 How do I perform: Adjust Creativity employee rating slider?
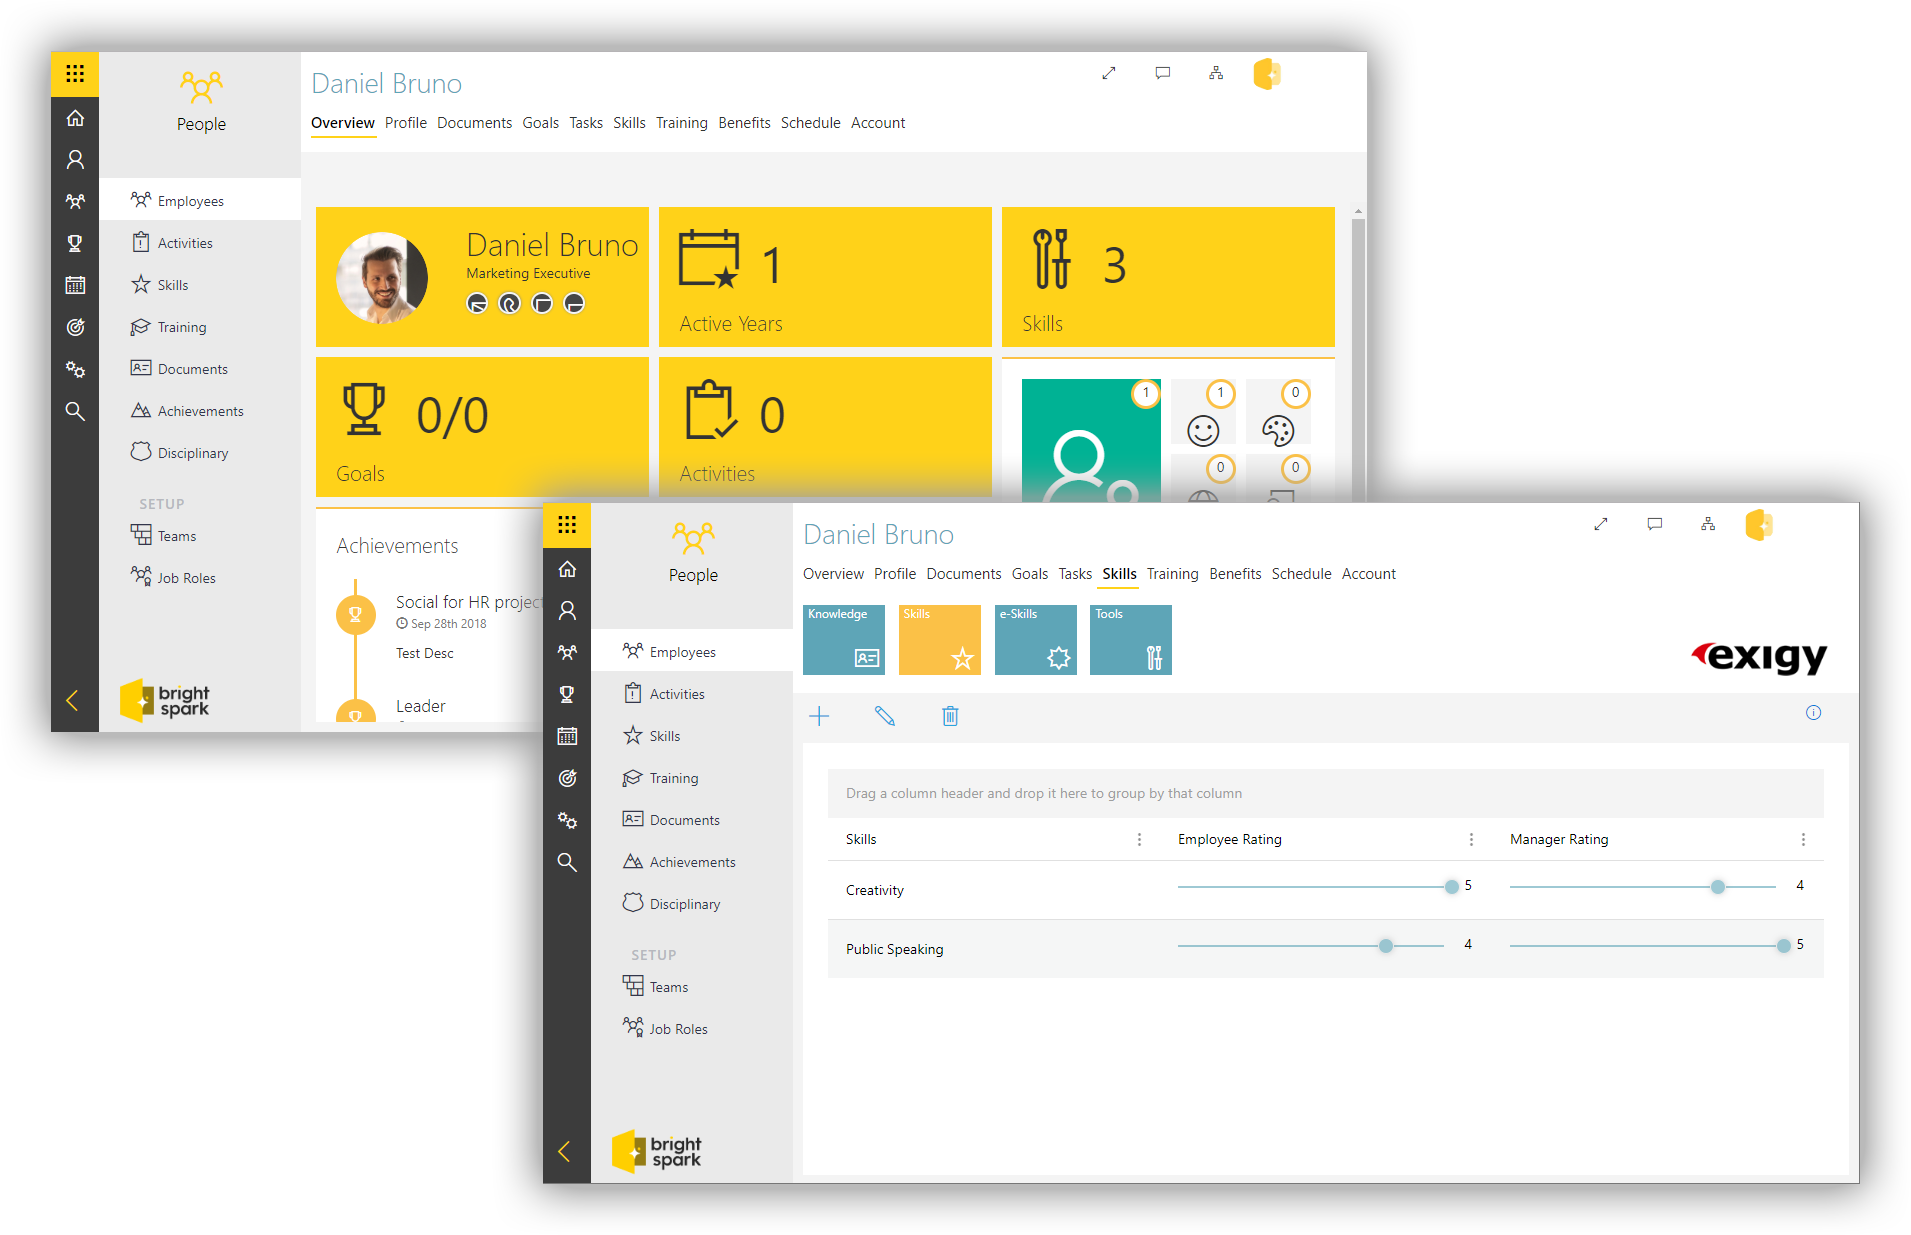pos(1451,887)
